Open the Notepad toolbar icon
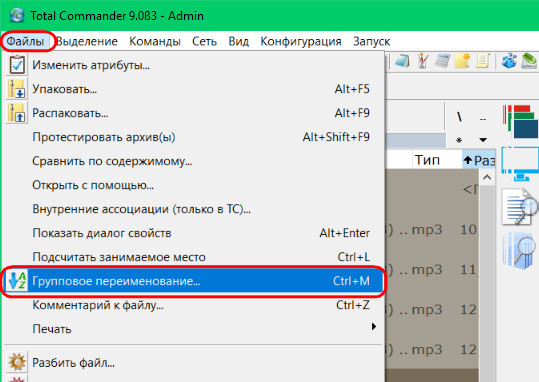The width and height of the screenshot is (539, 382). pos(401,61)
